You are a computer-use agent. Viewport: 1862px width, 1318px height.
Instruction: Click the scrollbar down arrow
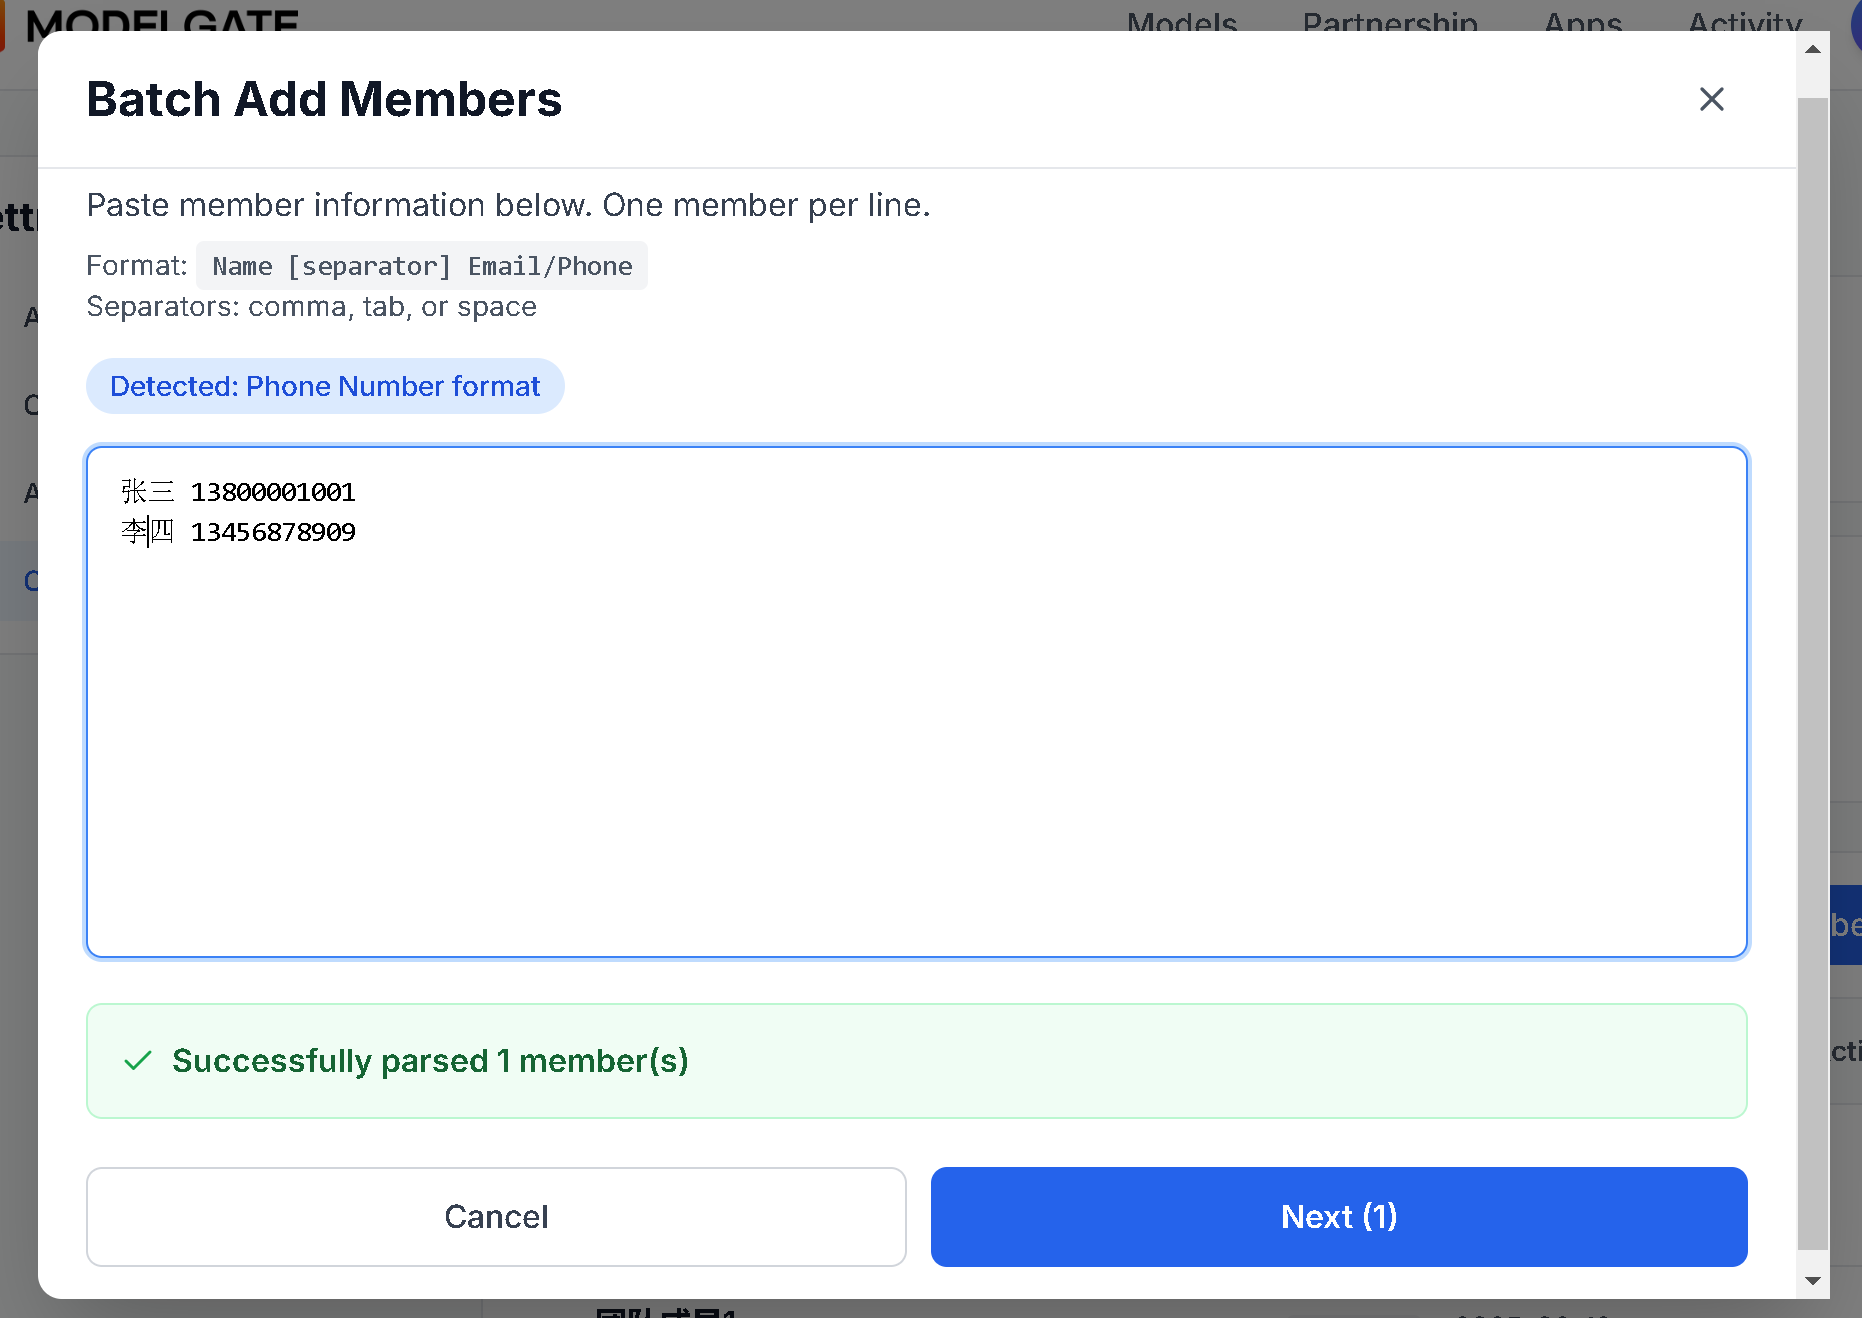[1812, 1281]
